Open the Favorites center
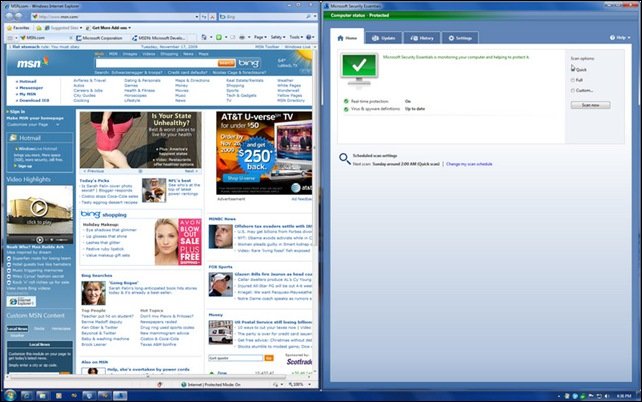The height and width of the screenshot is (402, 642). (18, 28)
